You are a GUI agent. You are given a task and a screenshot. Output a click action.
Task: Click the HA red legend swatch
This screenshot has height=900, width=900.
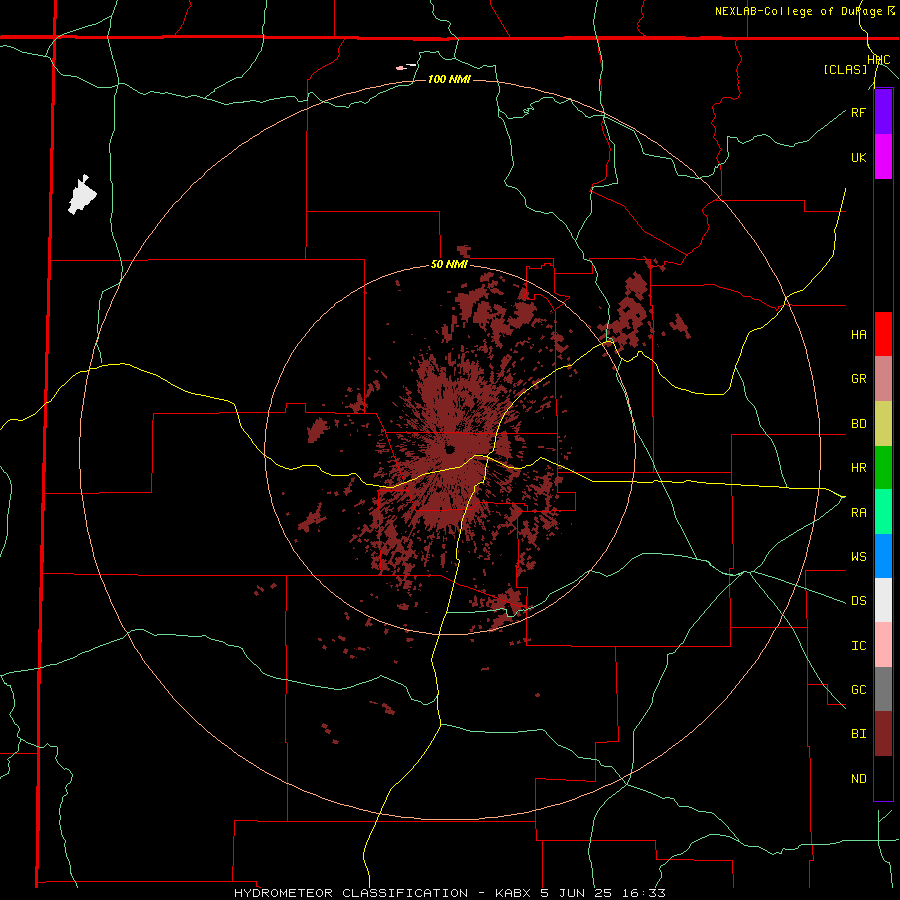pos(883,334)
